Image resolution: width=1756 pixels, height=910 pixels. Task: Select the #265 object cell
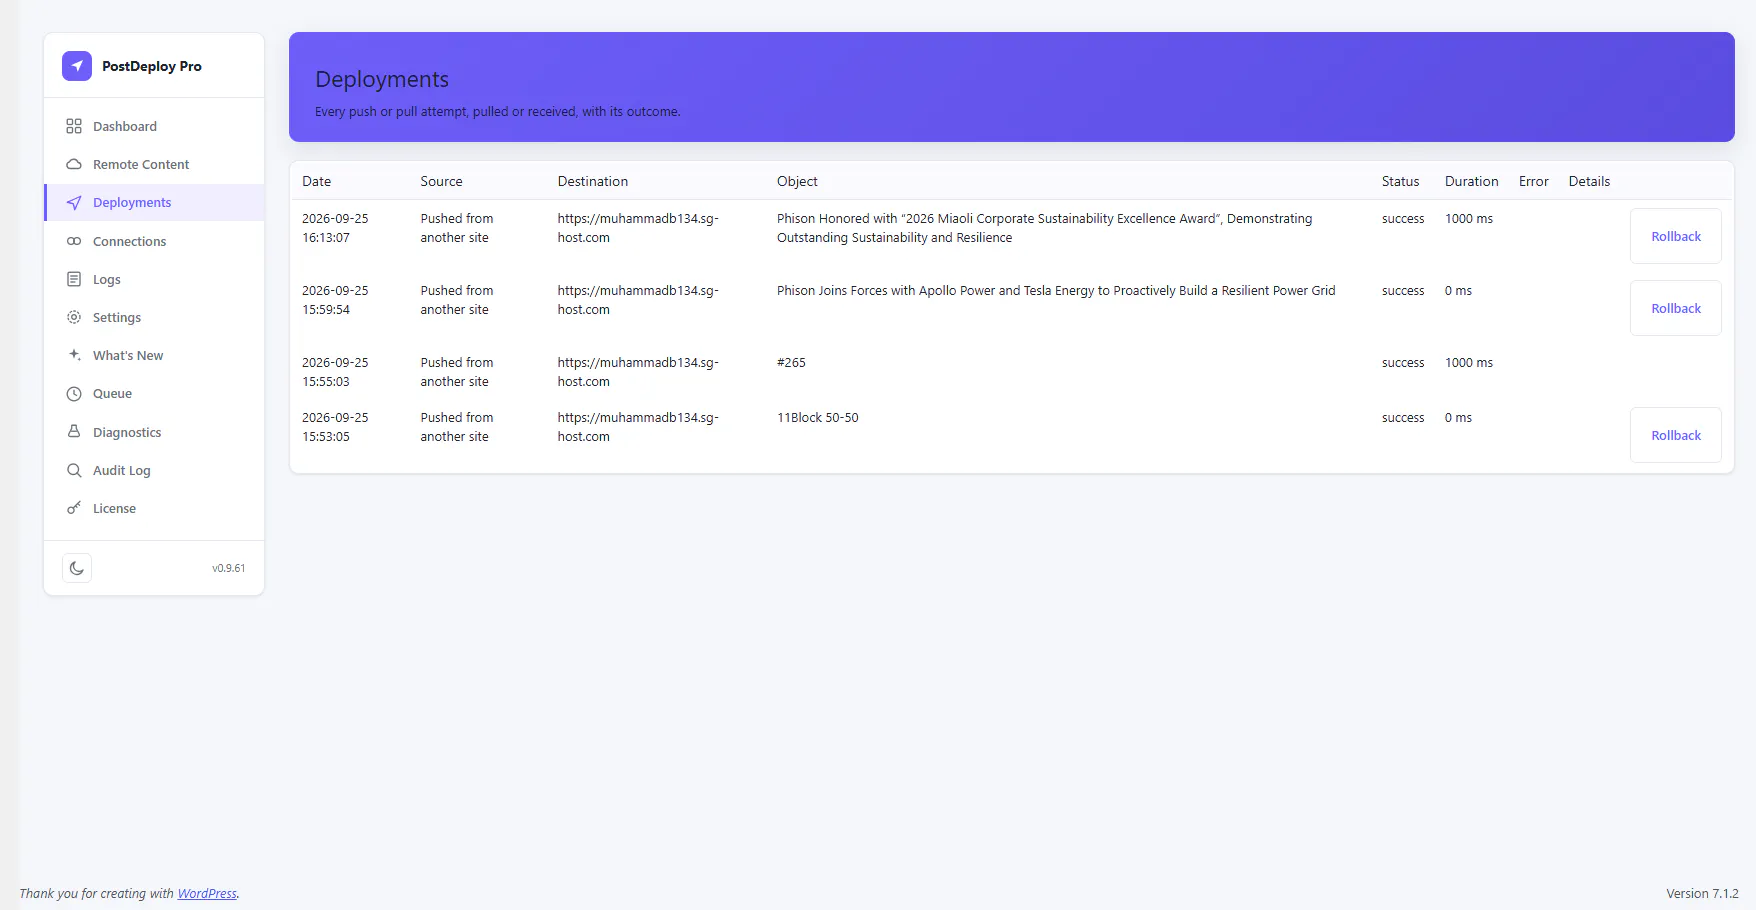pyautogui.click(x=791, y=363)
